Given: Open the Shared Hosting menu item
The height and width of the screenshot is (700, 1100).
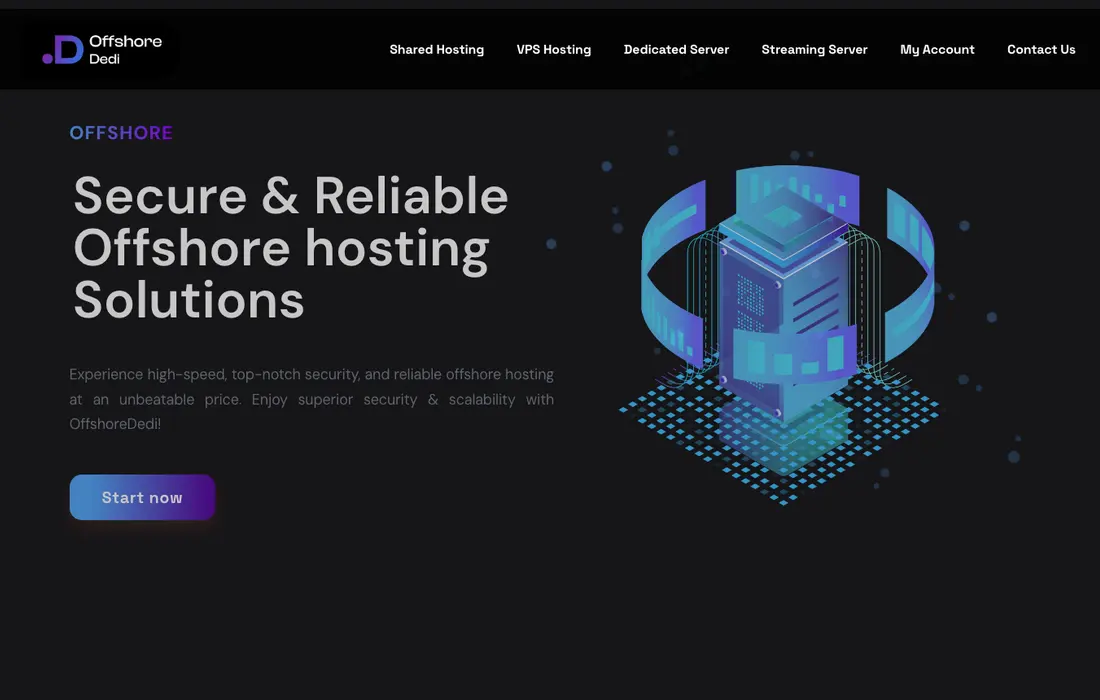Looking at the screenshot, I should tap(436, 50).
